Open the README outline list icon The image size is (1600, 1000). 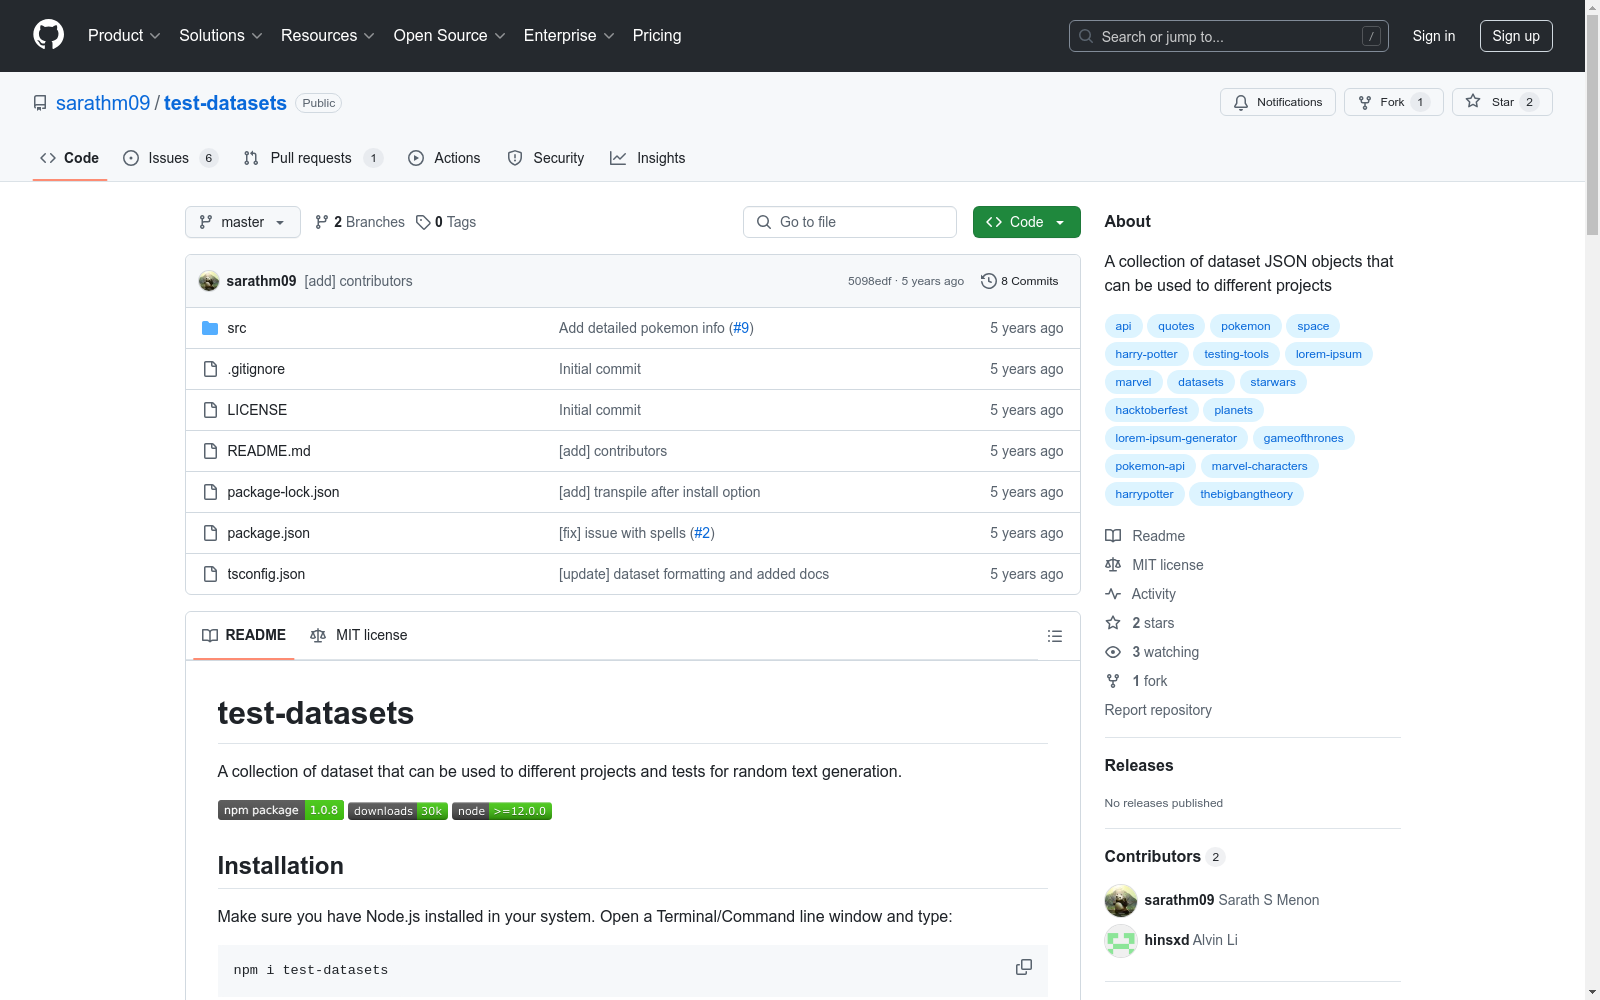pyautogui.click(x=1054, y=636)
